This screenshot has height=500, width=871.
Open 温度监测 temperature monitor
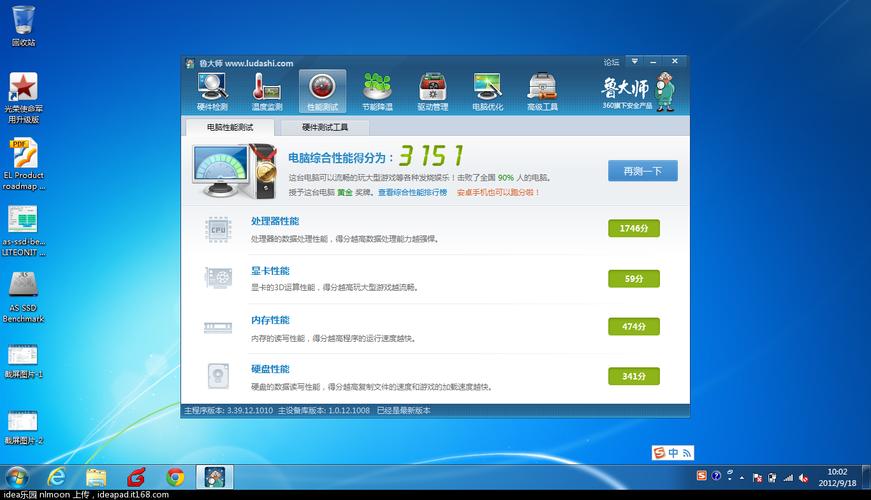tap(267, 92)
